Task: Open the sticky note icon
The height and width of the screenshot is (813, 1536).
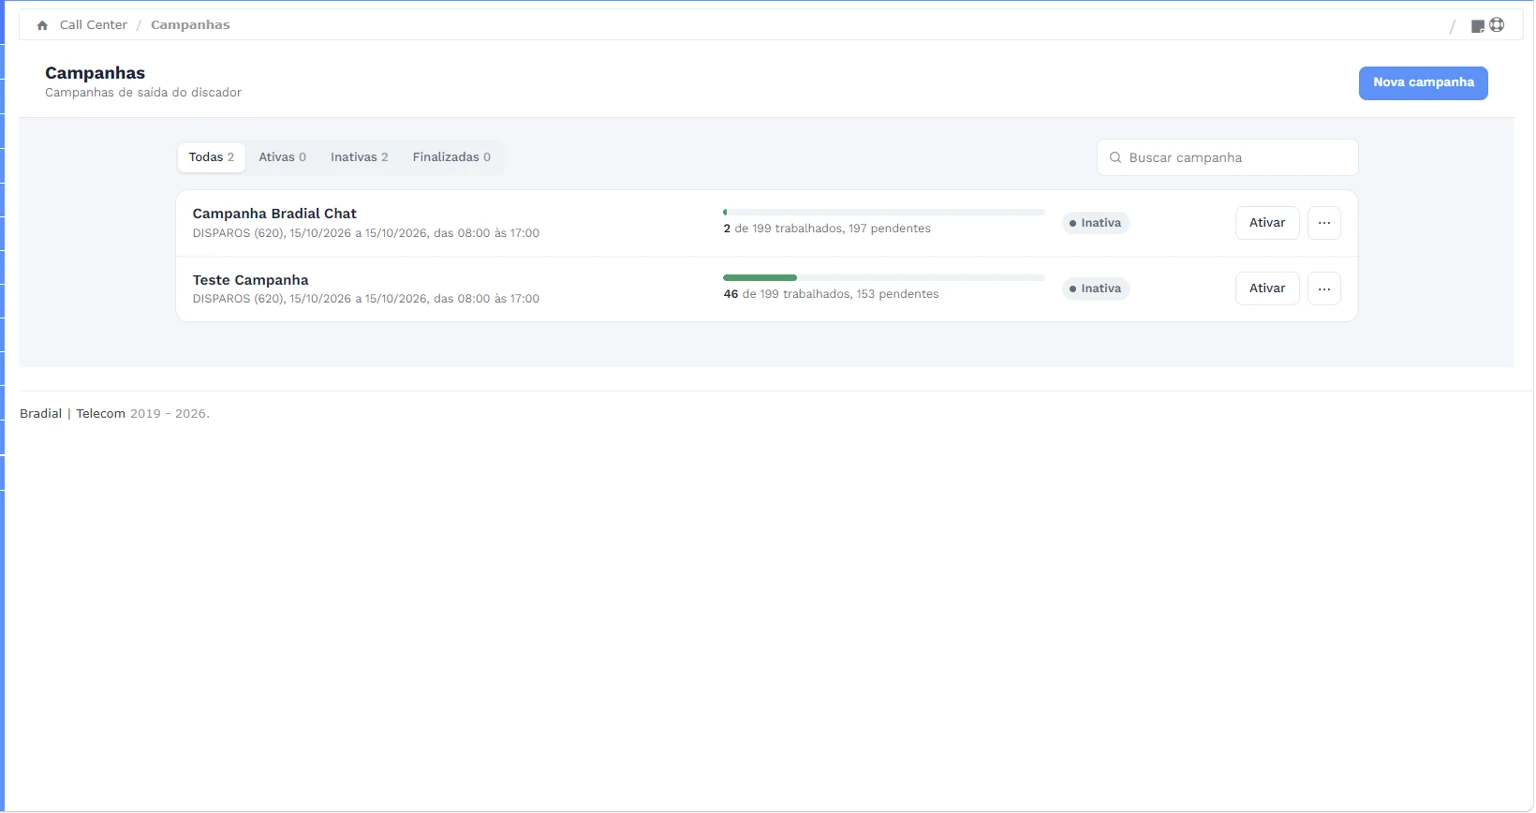Action: point(1477,26)
